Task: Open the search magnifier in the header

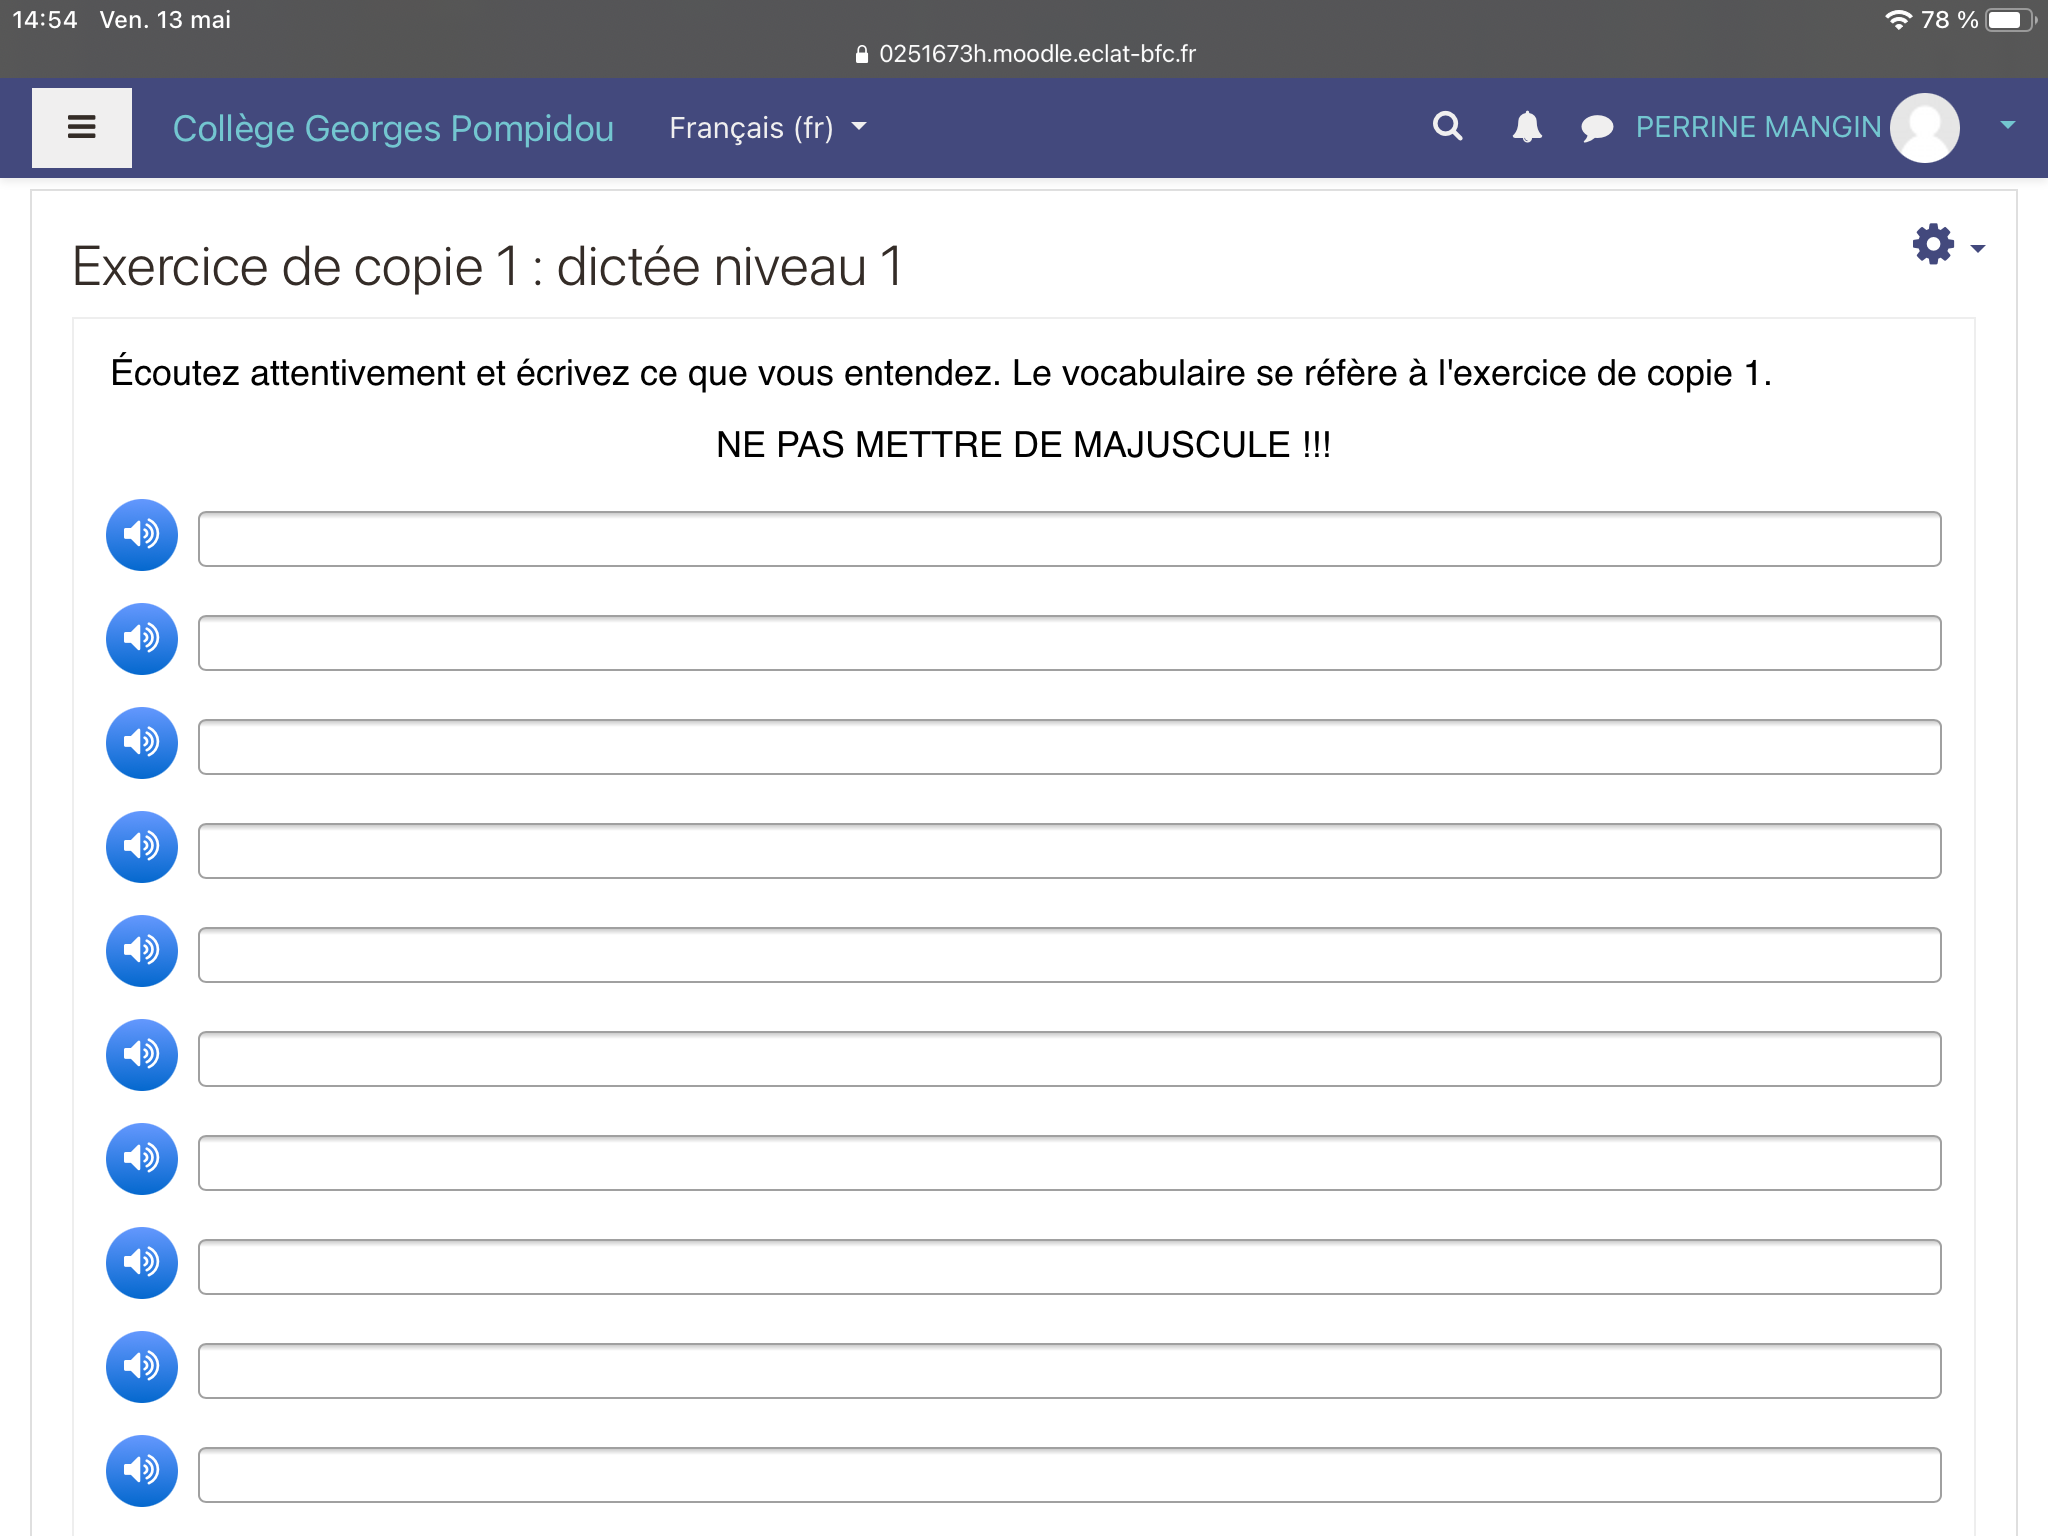Action: click(x=1447, y=127)
